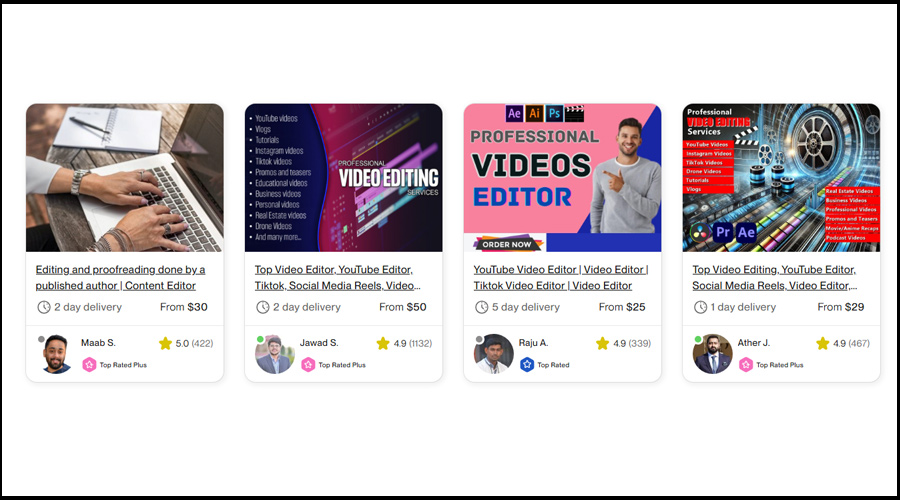The image size is (900, 500).
Task: Click the star rating icon beside 5.0 (422)
Action: coord(165,343)
